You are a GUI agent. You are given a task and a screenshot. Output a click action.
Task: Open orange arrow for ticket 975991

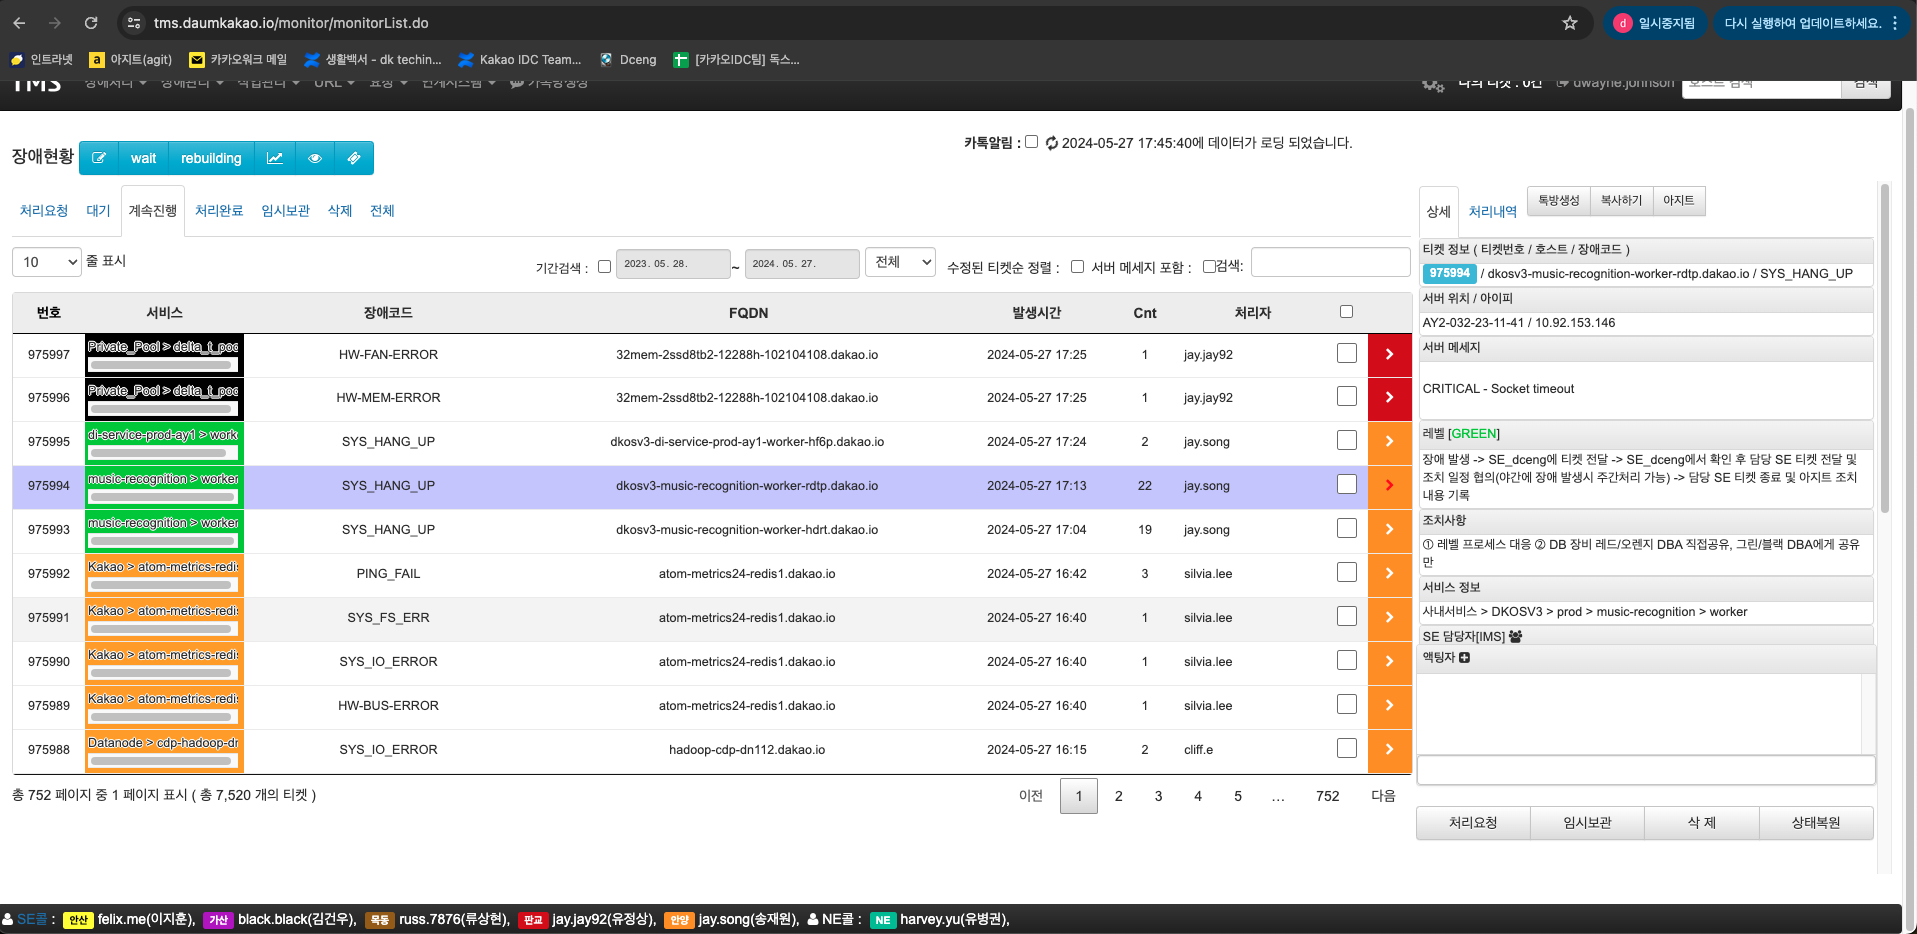1389,618
